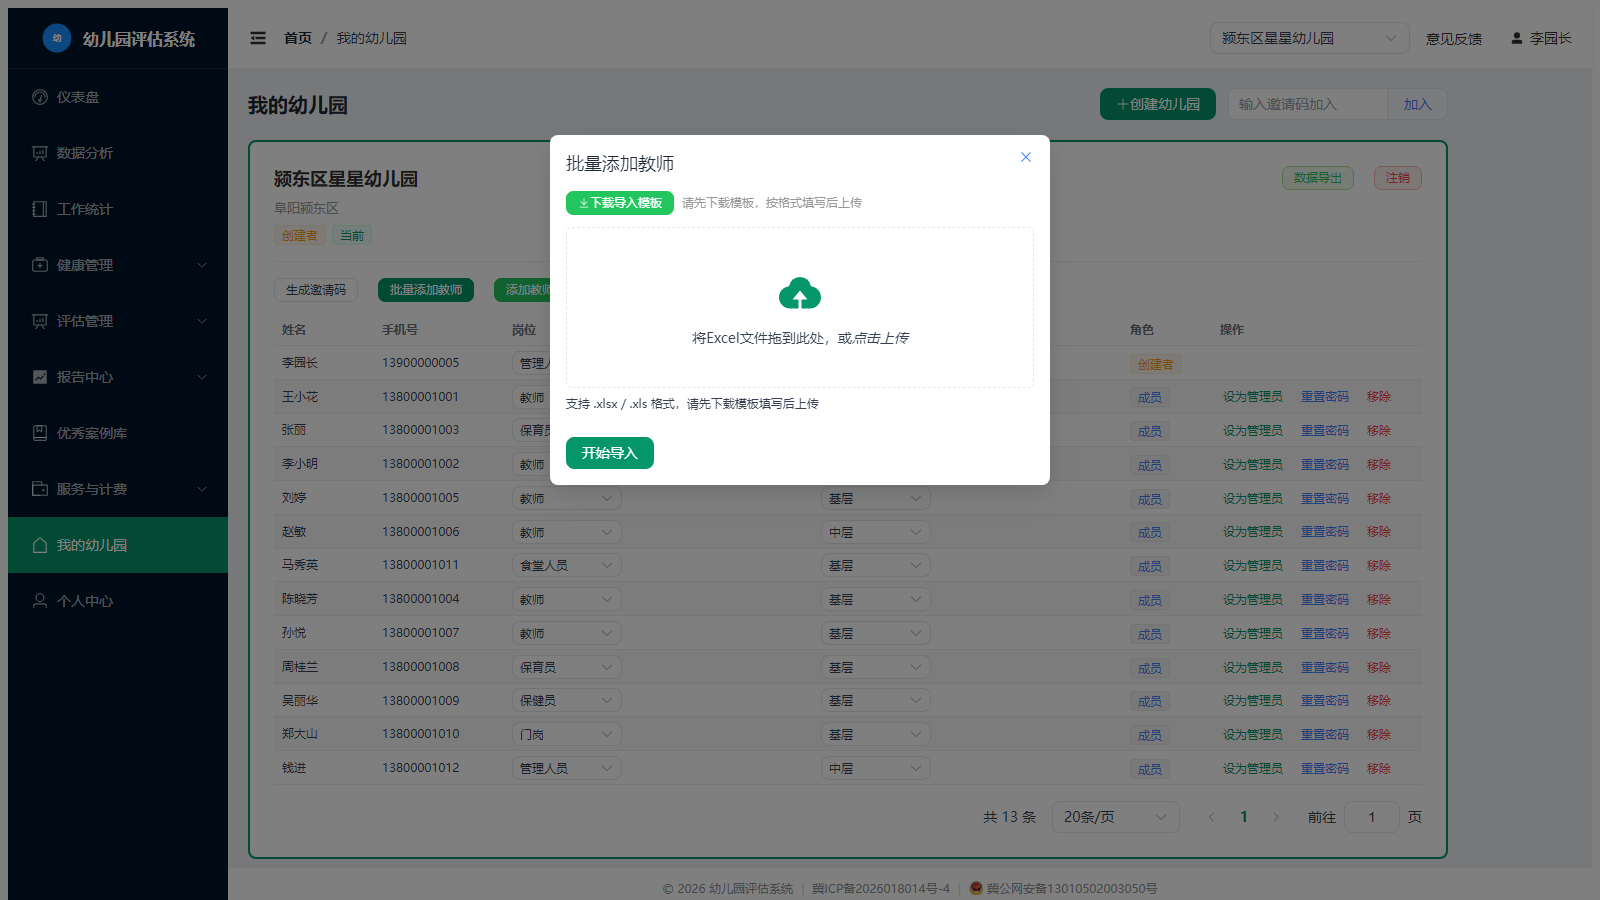Open 优秀案例库 in the sidebar
Screen dimensions: 1600x900
pos(118,433)
